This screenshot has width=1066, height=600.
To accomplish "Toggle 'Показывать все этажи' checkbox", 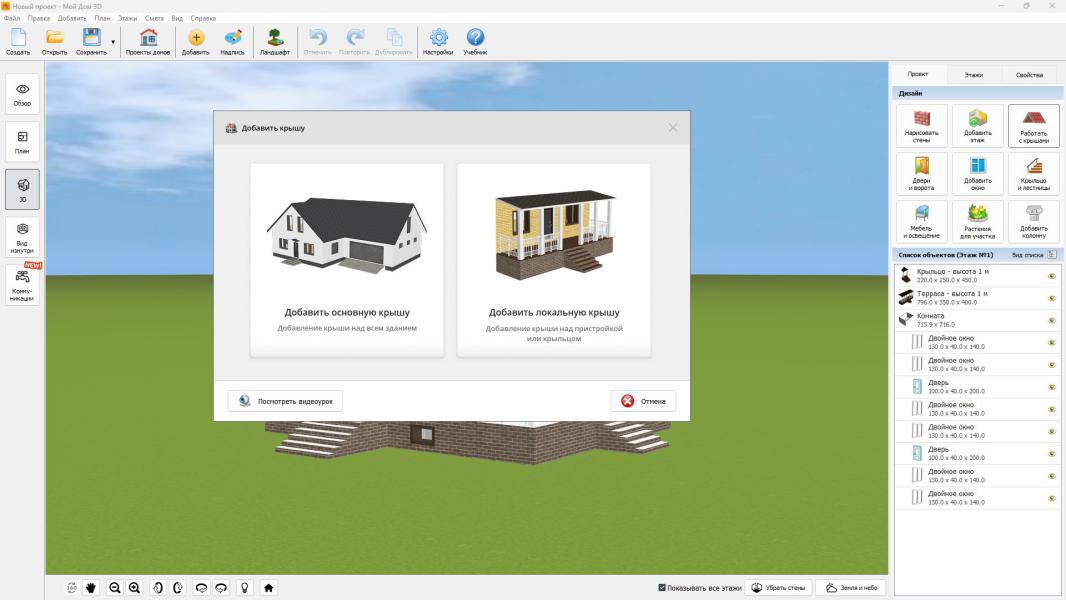I will [662, 588].
